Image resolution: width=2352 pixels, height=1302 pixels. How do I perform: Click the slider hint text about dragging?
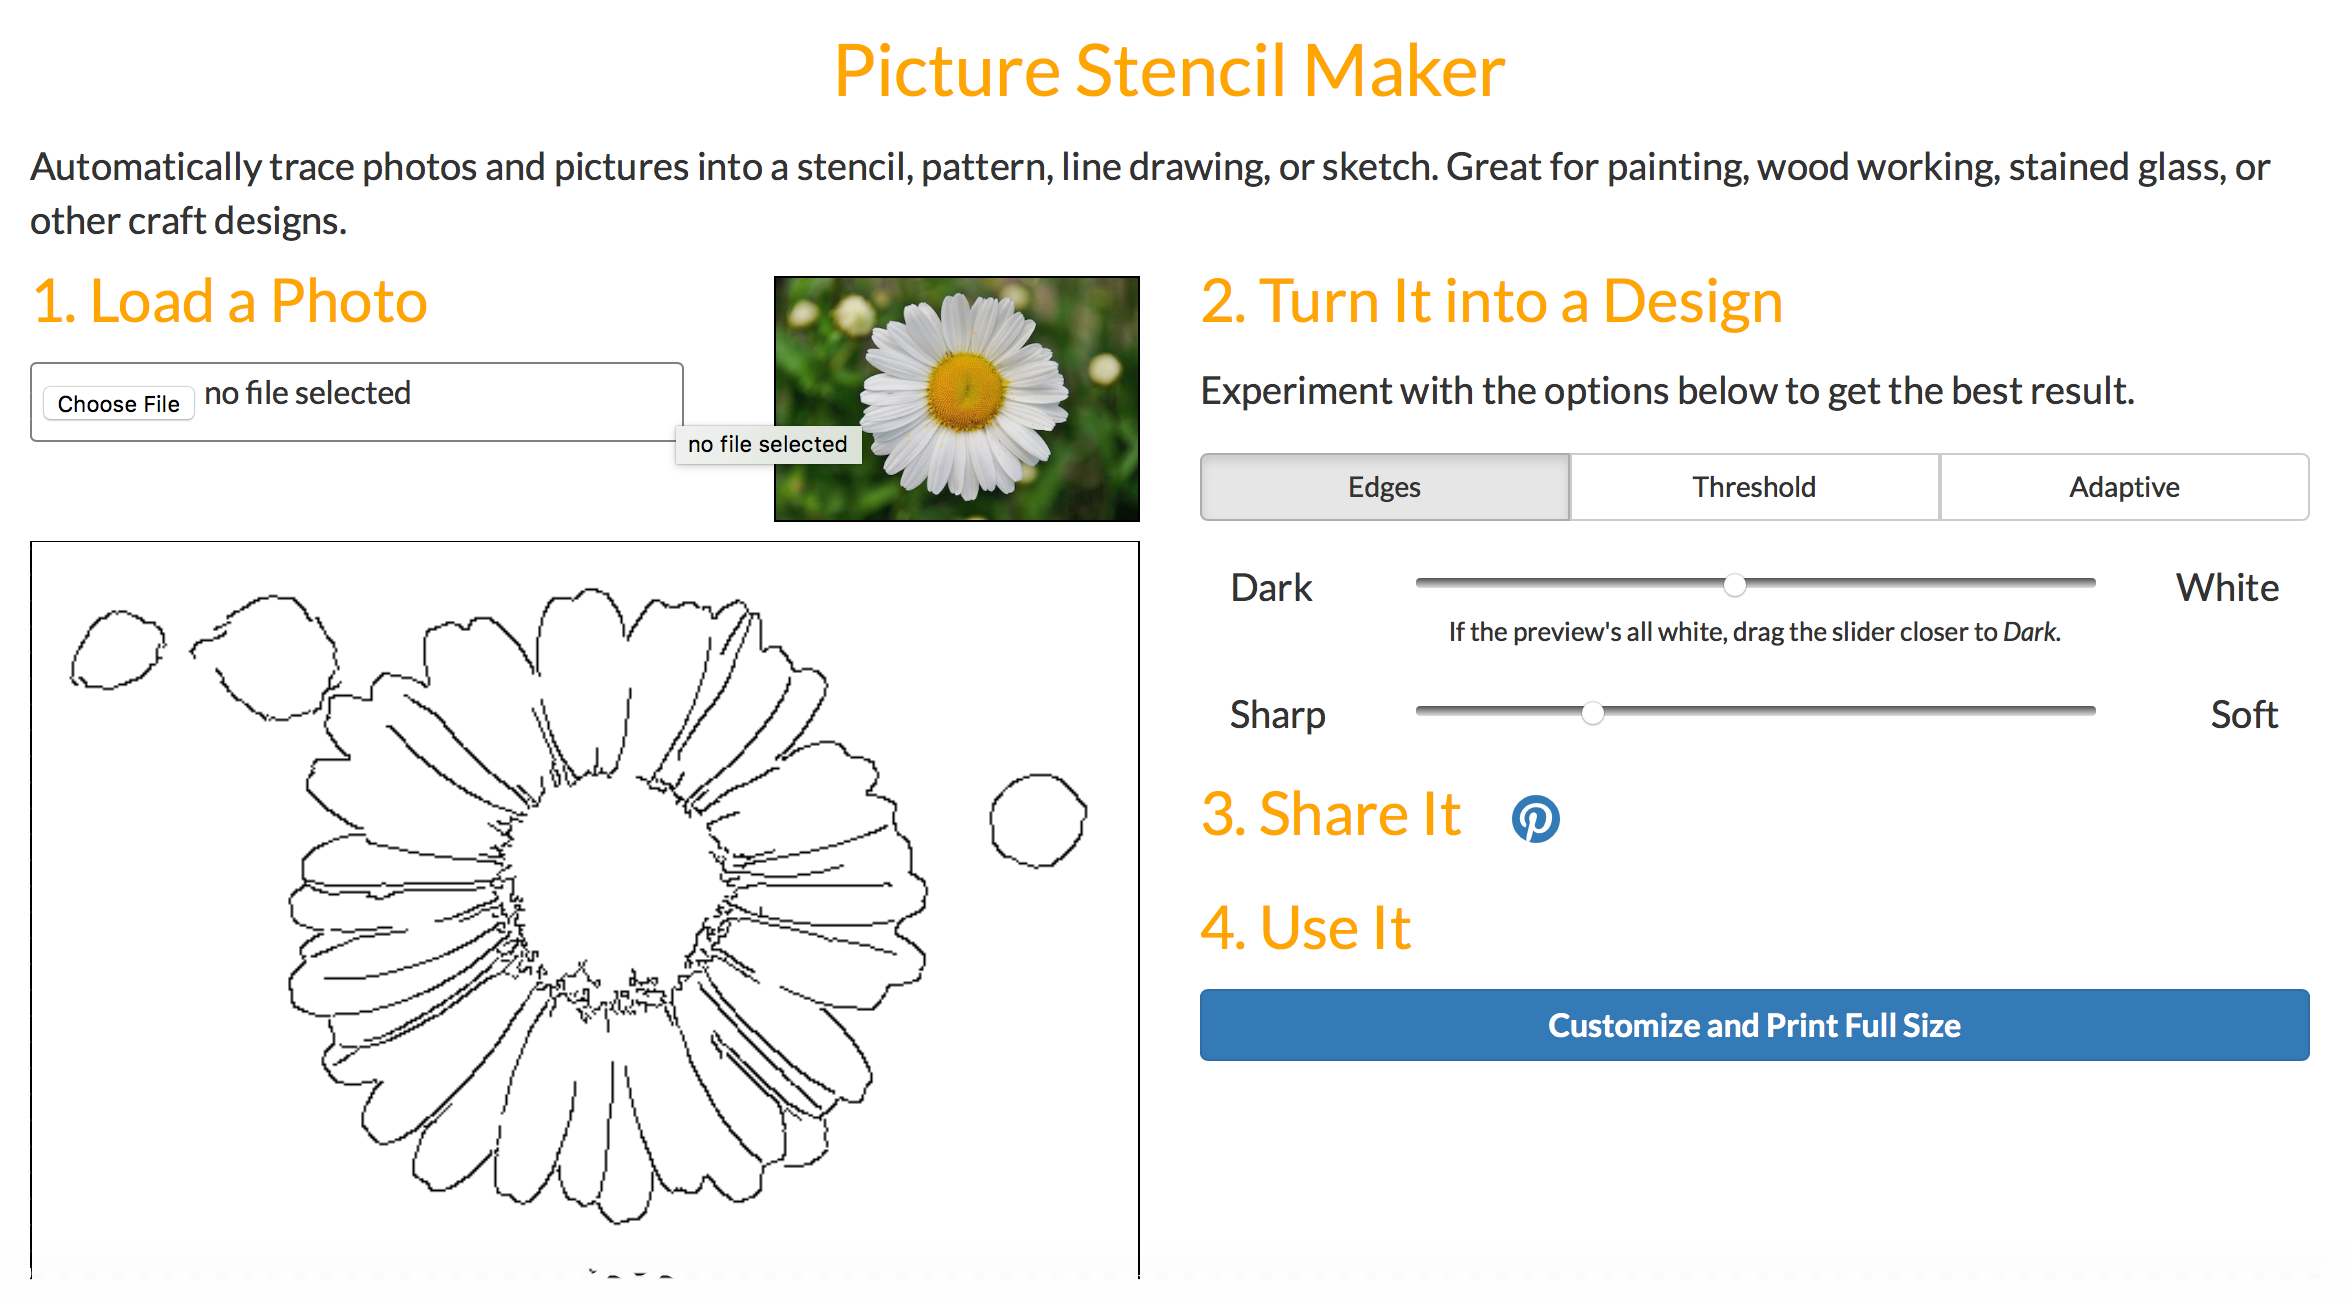[x=1753, y=631]
